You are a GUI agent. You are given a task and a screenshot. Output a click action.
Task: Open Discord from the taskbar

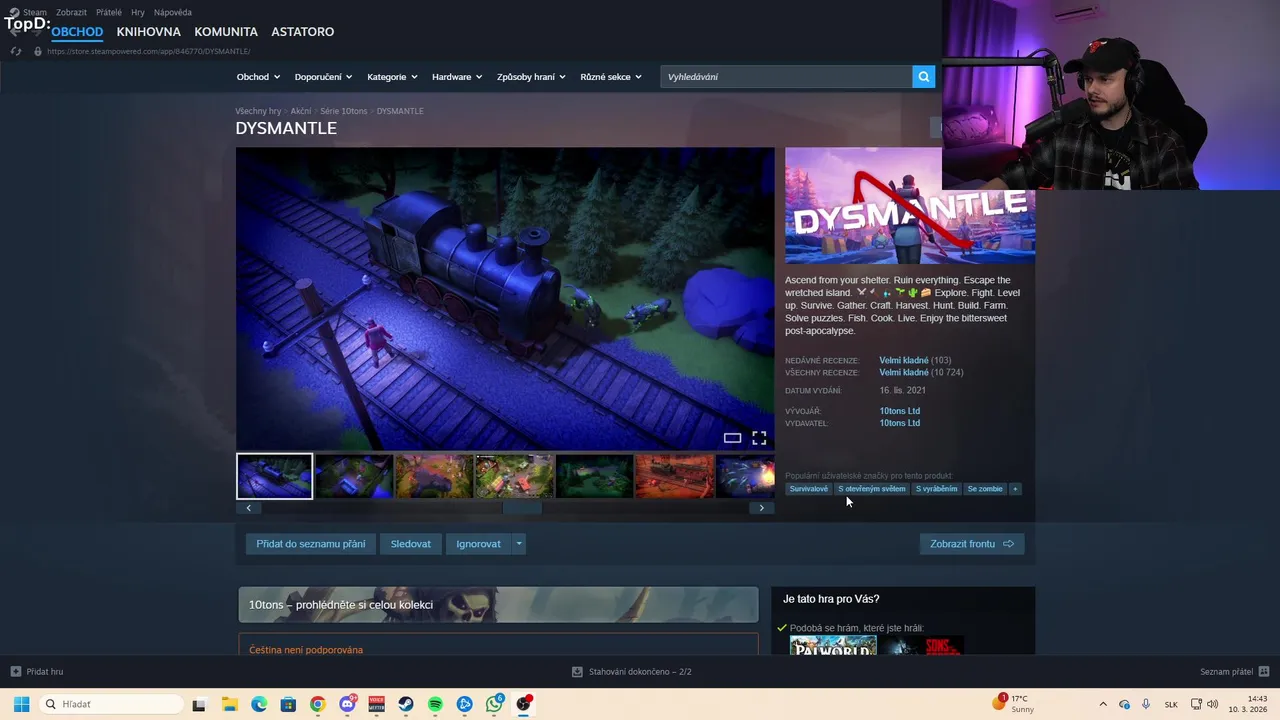(347, 704)
